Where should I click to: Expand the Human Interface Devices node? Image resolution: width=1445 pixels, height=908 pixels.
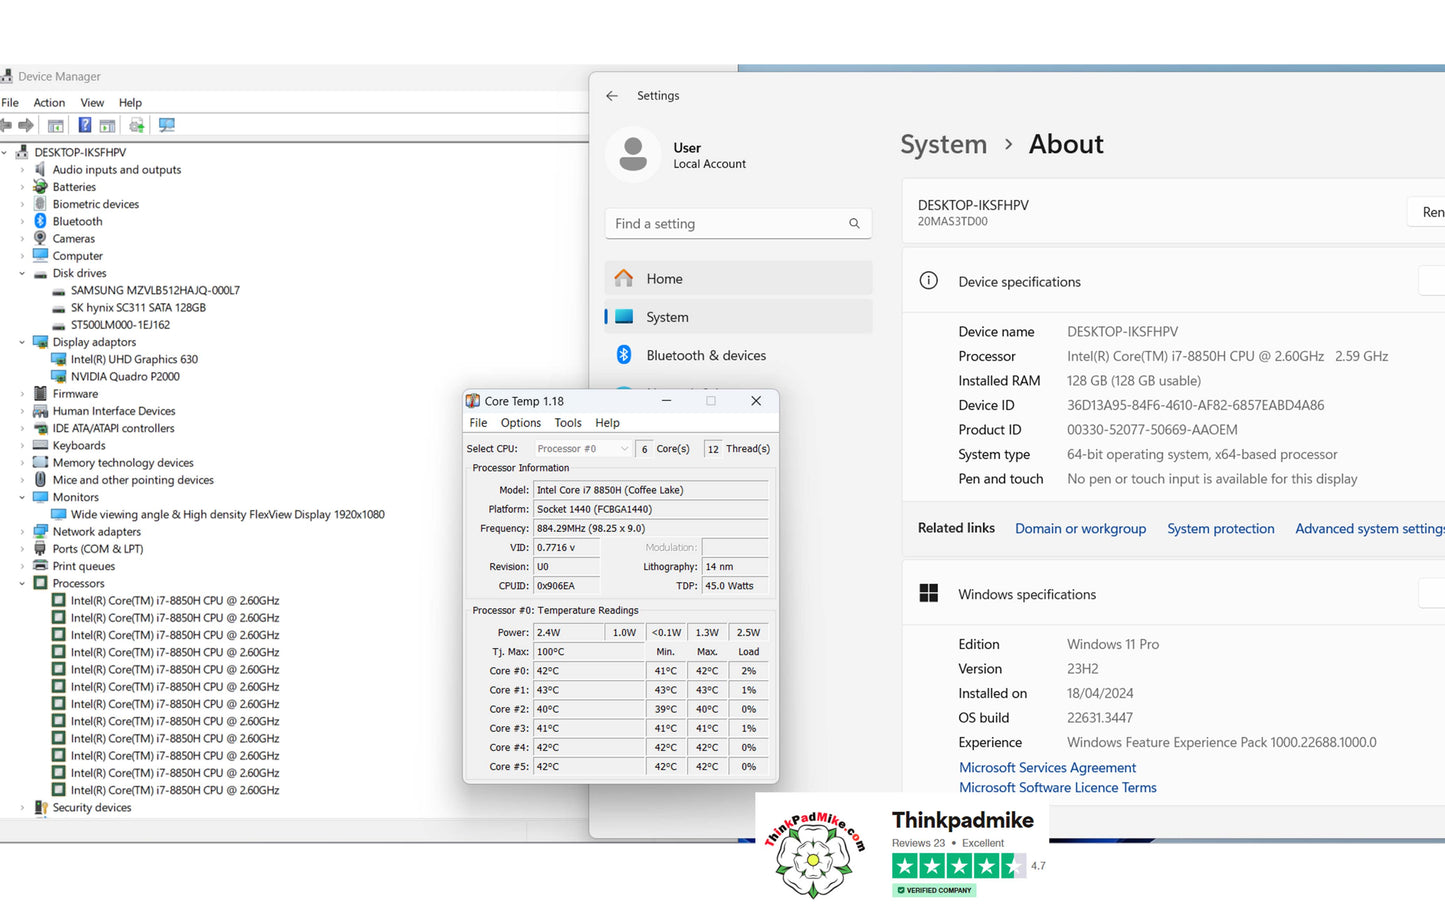tap(22, 411)
